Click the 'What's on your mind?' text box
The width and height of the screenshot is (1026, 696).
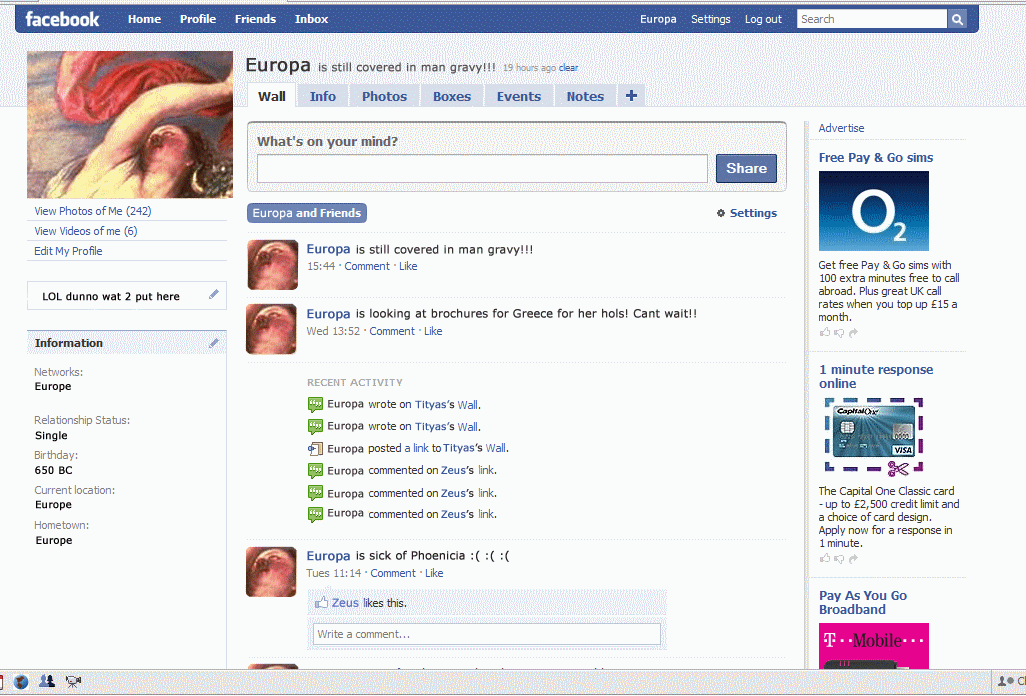(x=482, y=169)
